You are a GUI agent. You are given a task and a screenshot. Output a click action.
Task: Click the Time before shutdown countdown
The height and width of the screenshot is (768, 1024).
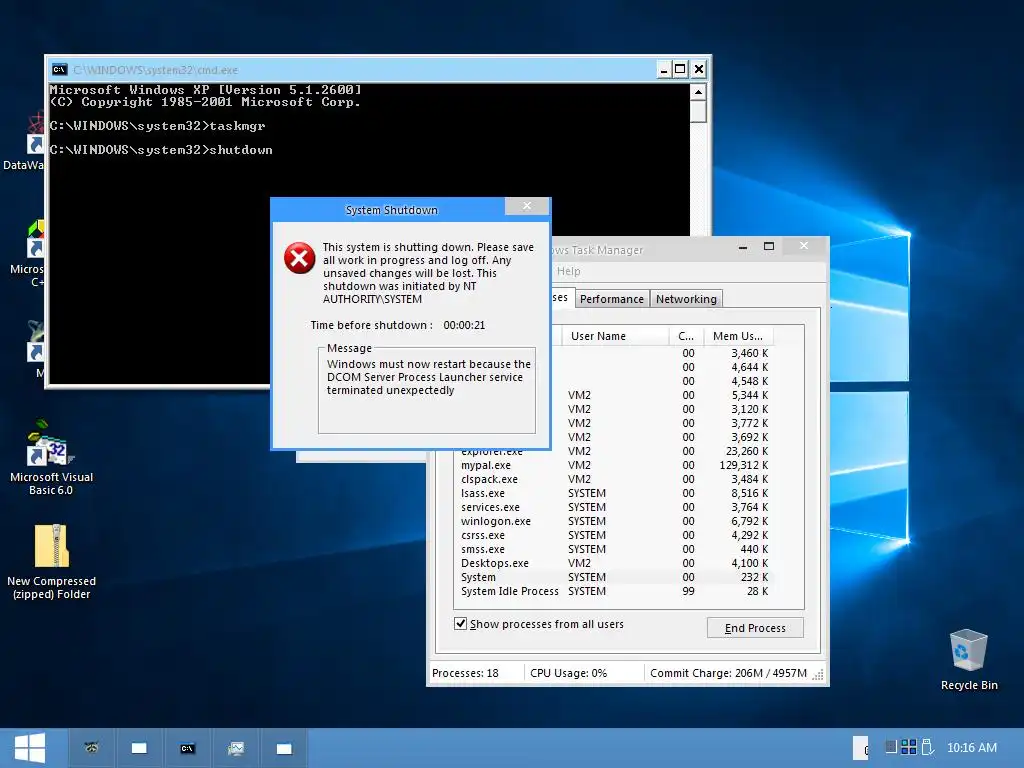click(464, 325)
